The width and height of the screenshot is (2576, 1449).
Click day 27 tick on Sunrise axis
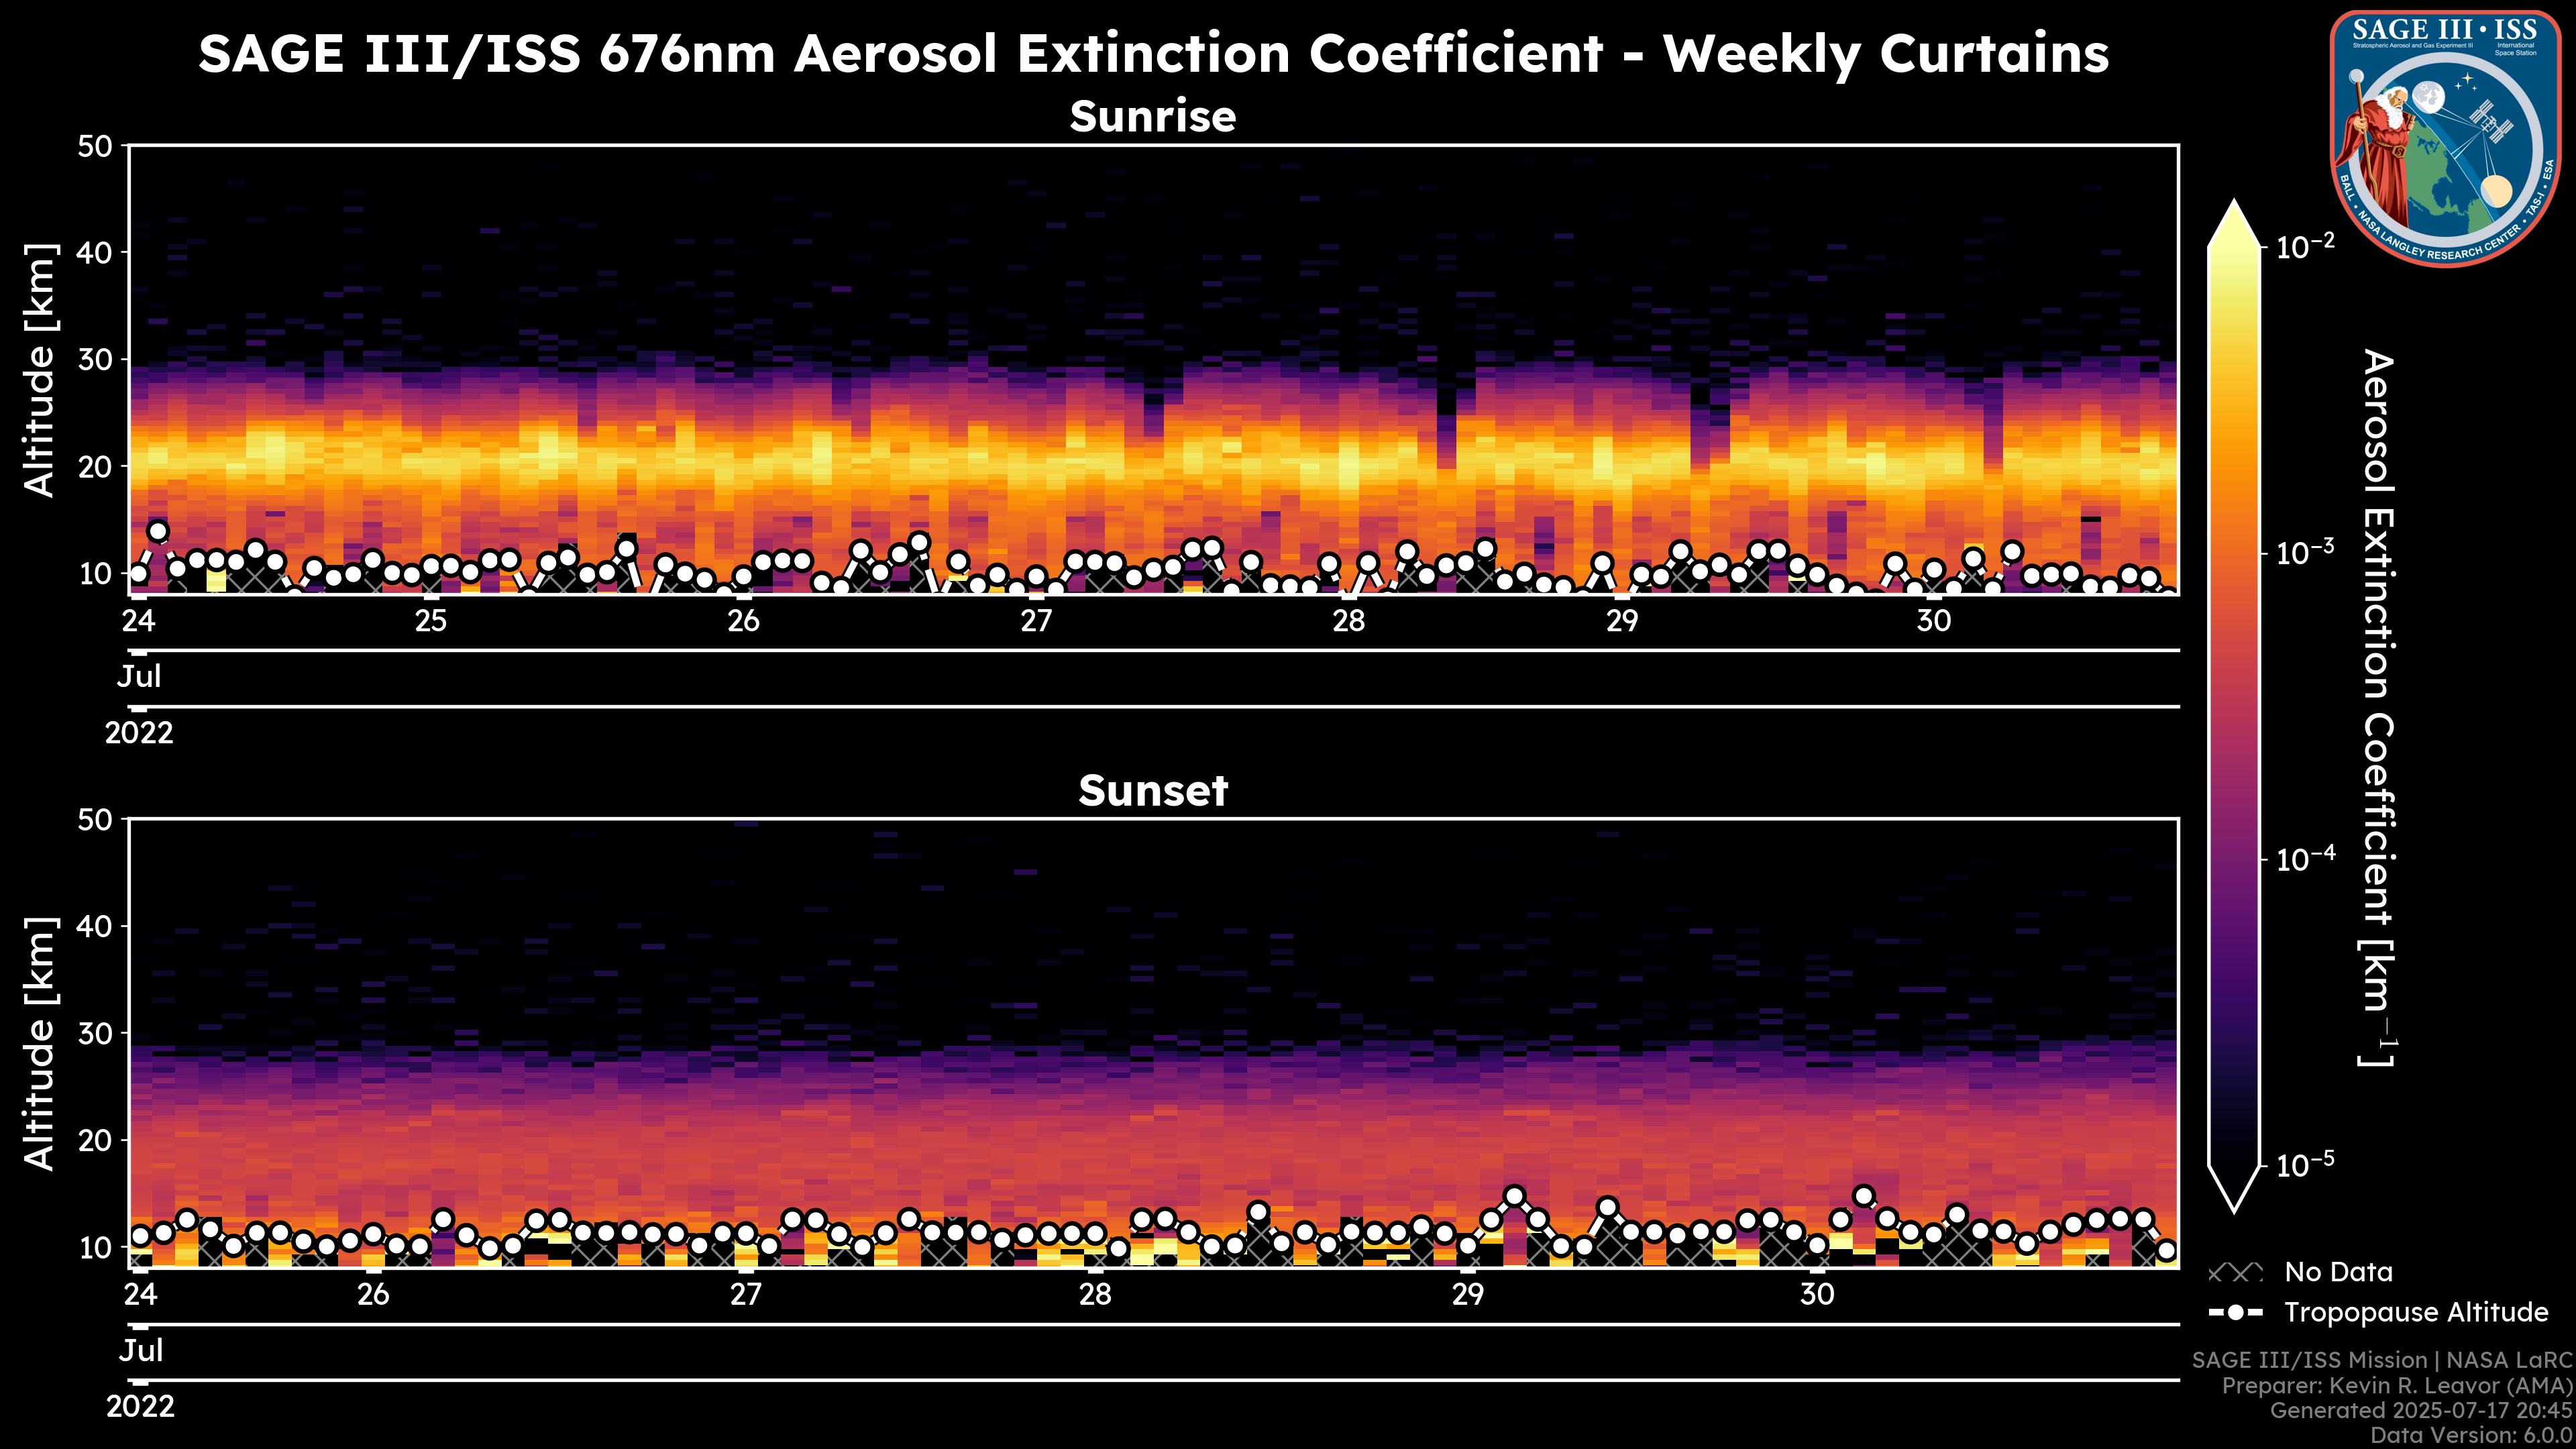1036,621
